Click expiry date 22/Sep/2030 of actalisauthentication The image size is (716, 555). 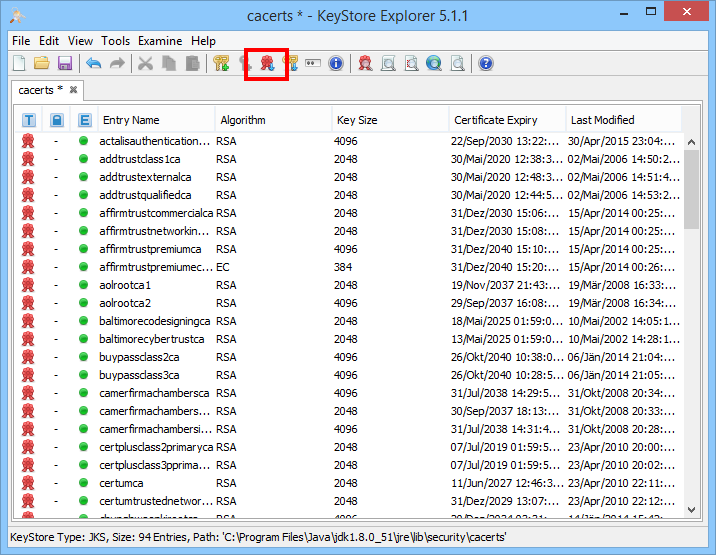point(505,141)
